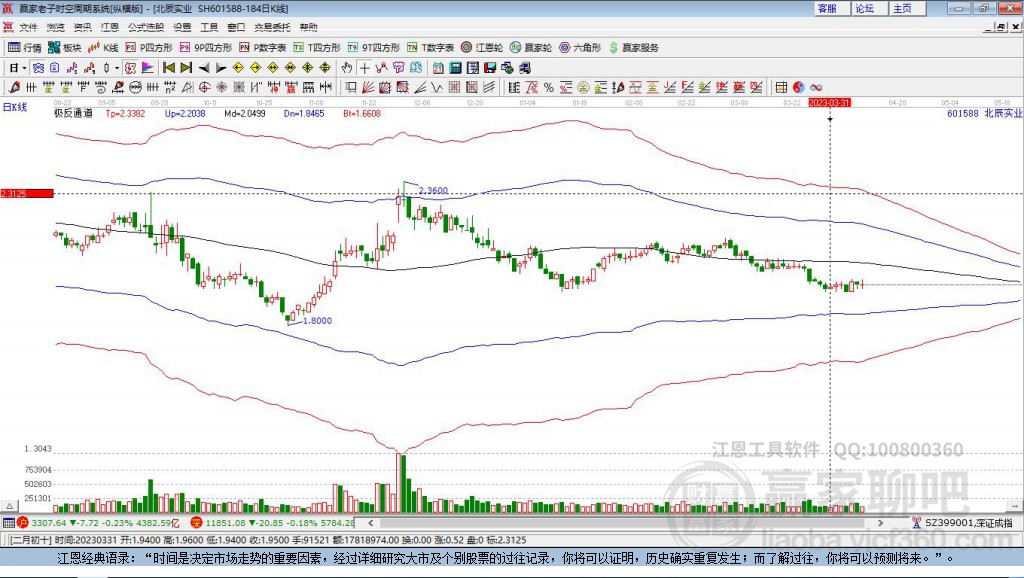
Task: Toggle the K线 candlestick chart view
Action: point(104,47)
